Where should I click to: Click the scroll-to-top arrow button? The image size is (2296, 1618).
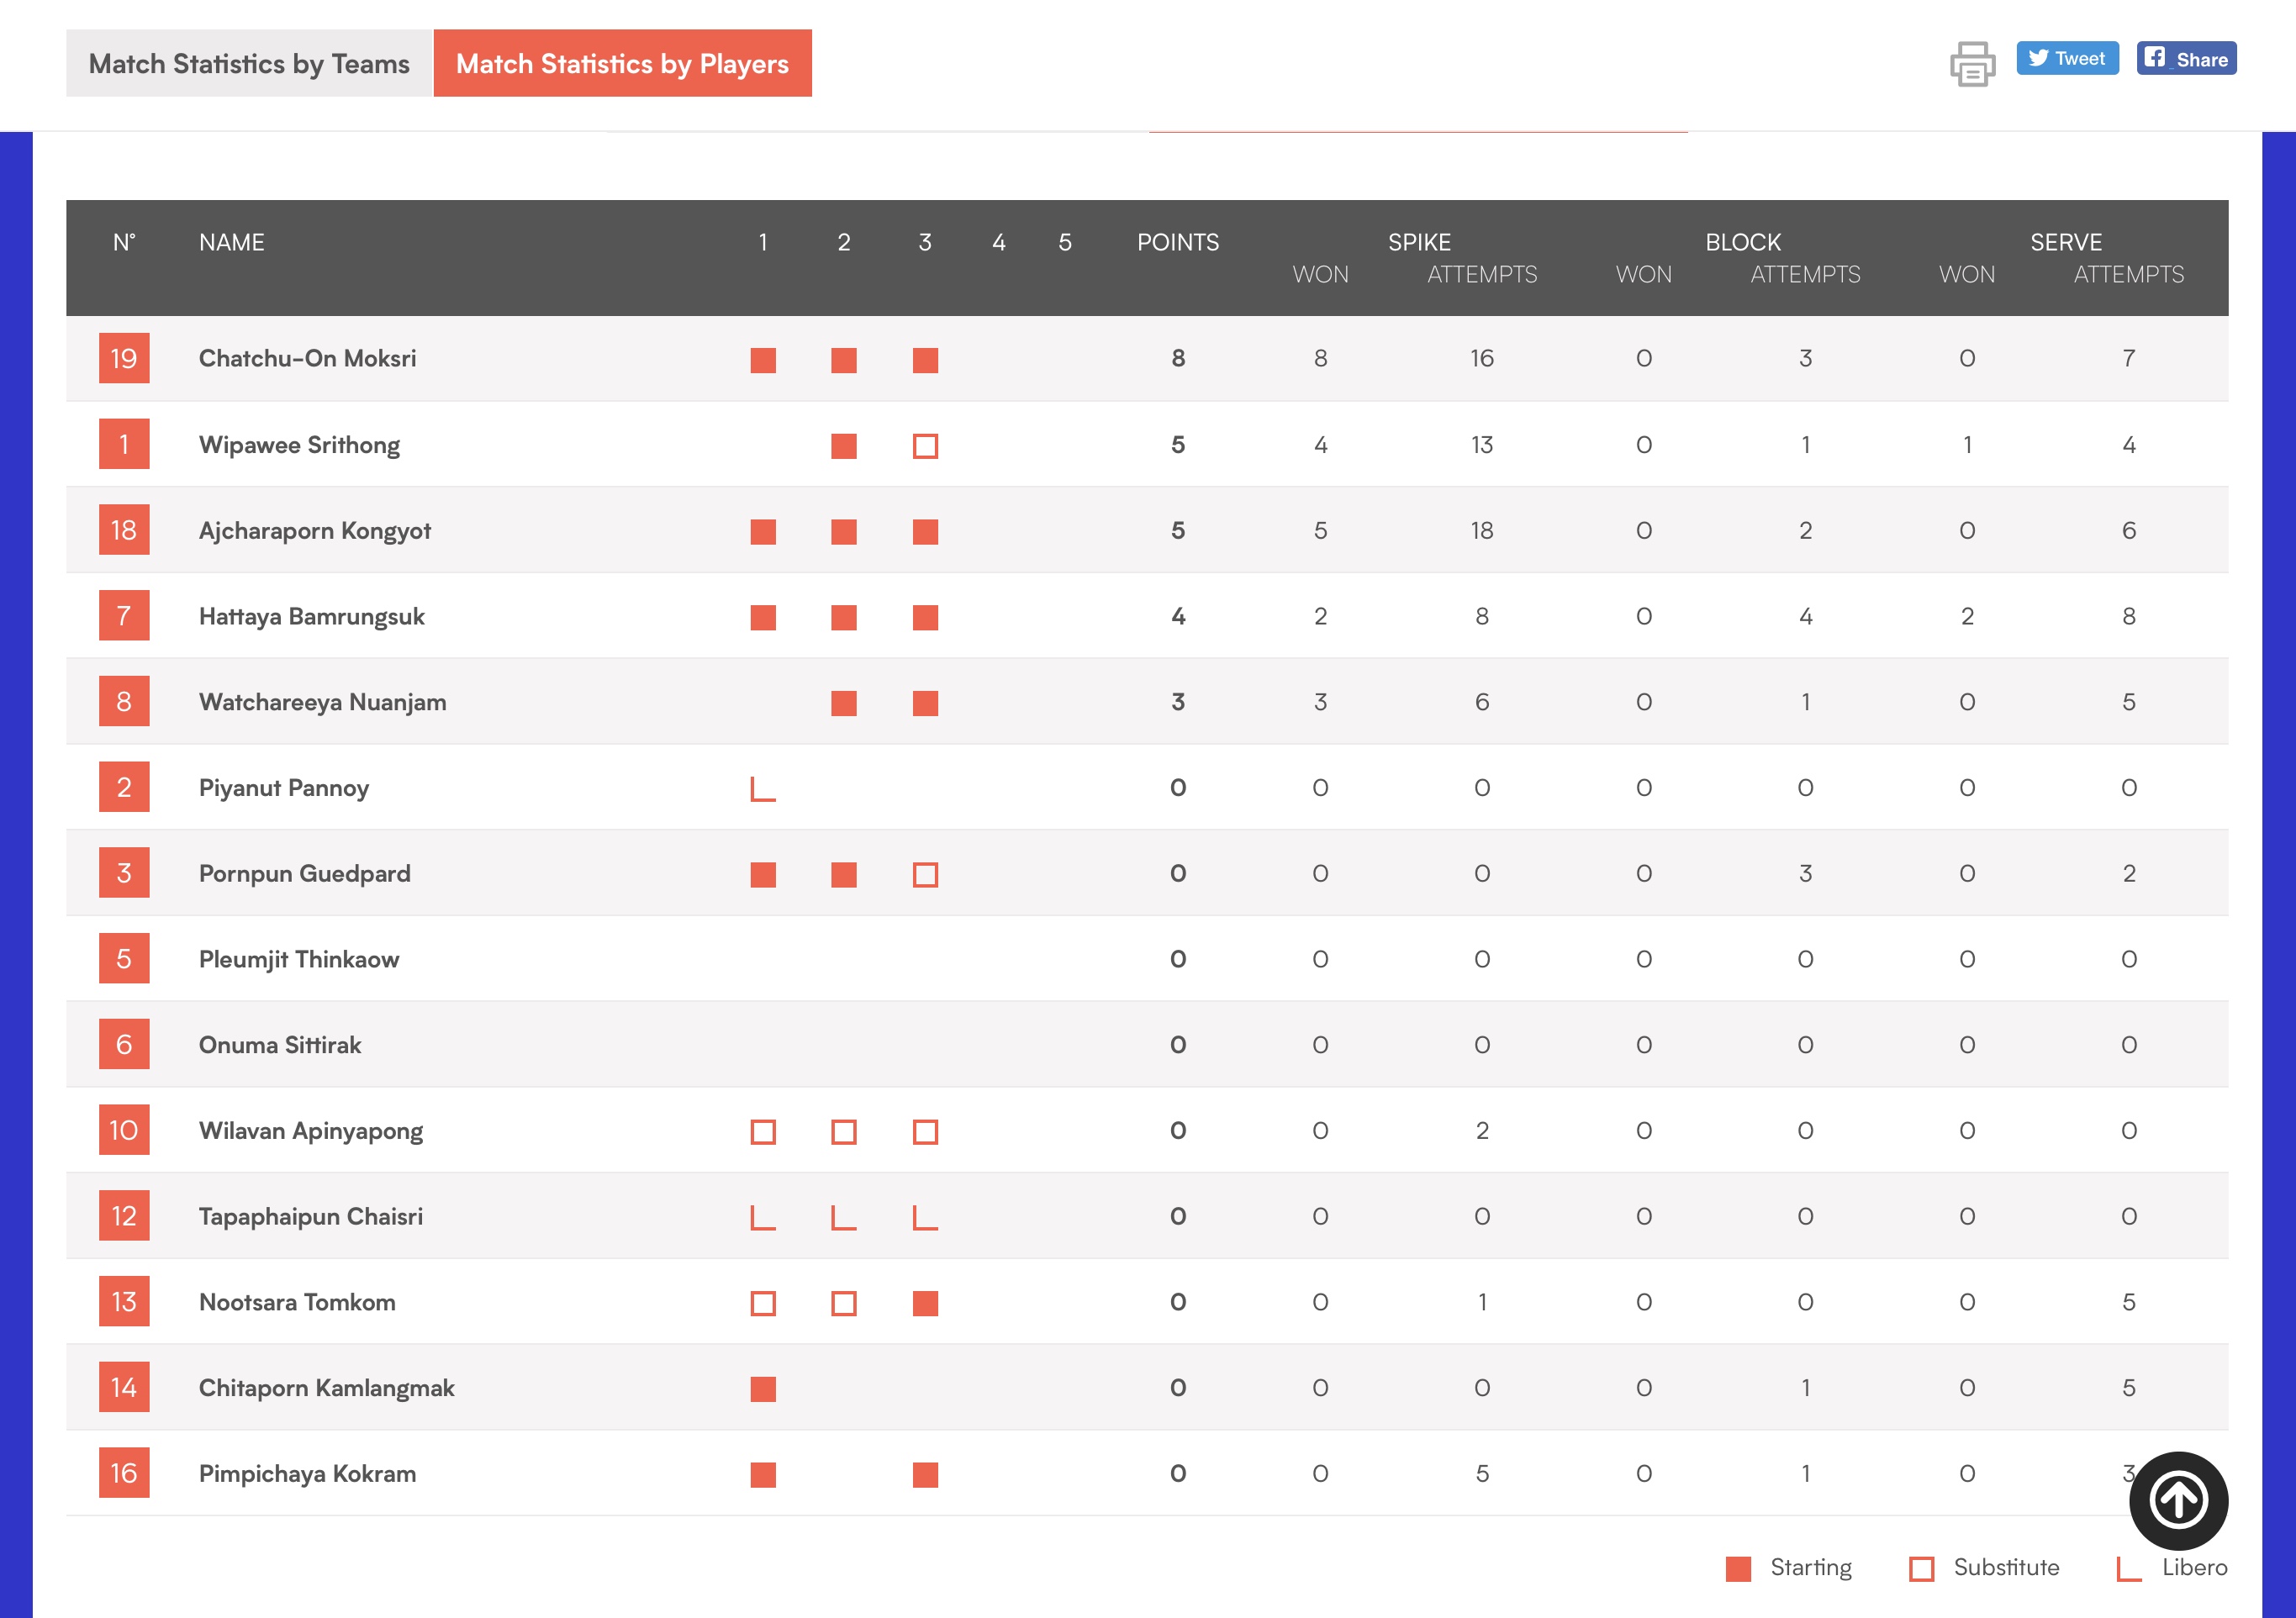coord(2178,1500)
